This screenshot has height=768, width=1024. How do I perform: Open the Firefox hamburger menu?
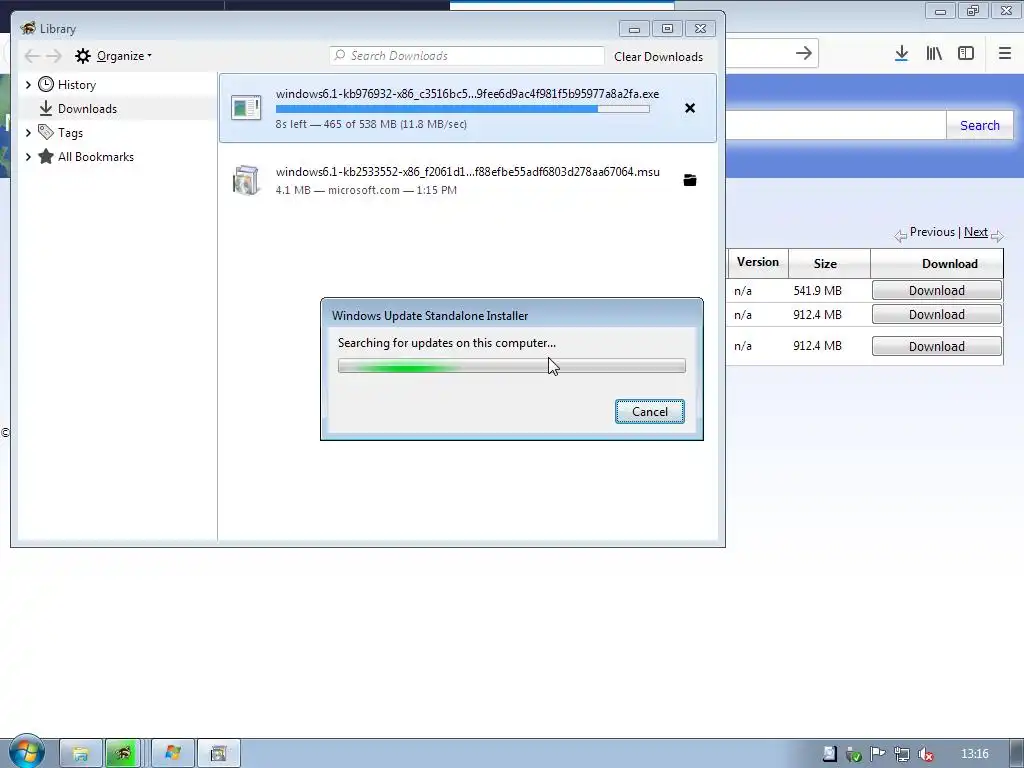(x=1004, y=54)
